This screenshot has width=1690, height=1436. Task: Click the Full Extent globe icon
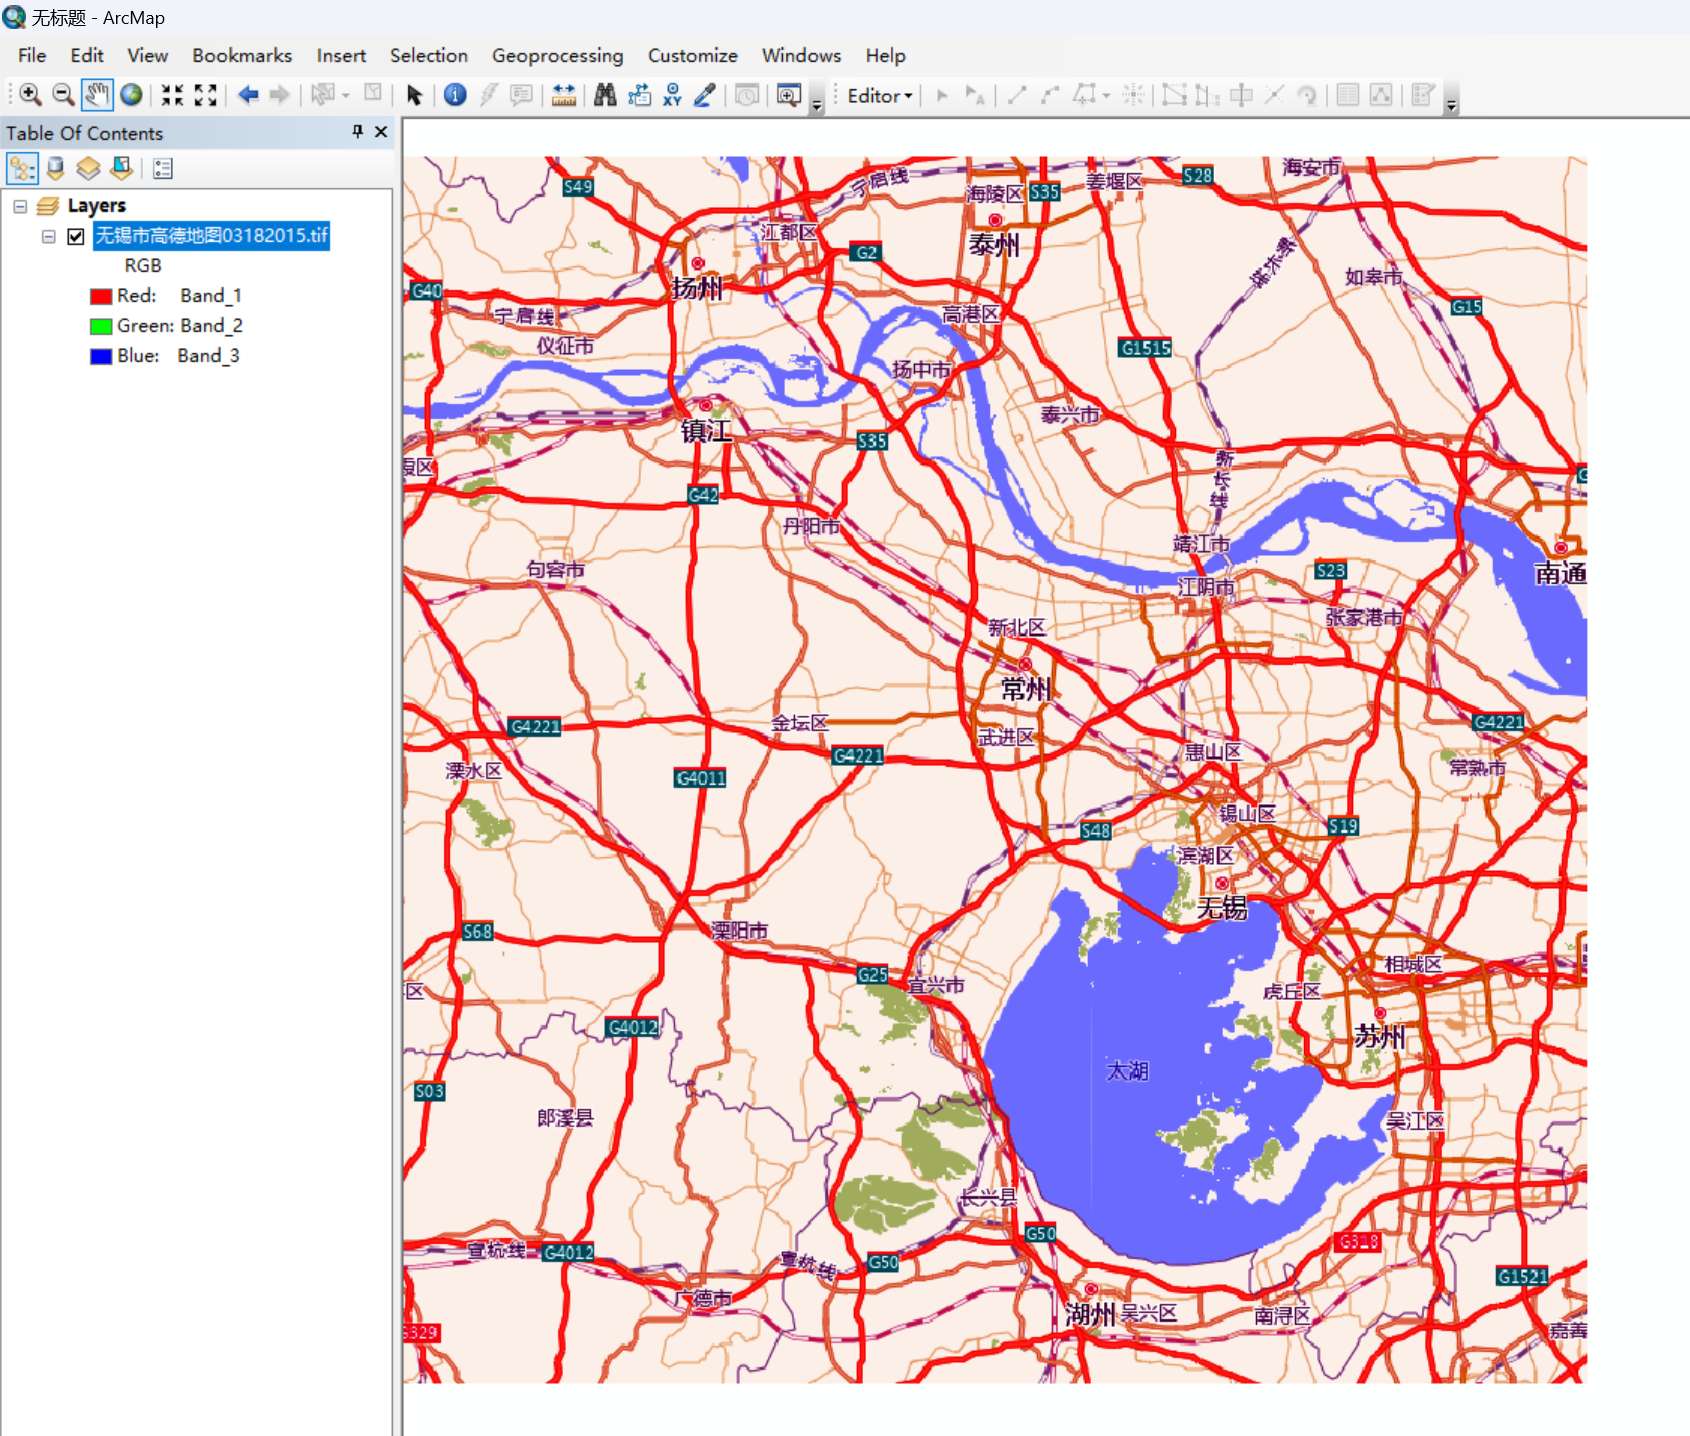pos(131,95)
